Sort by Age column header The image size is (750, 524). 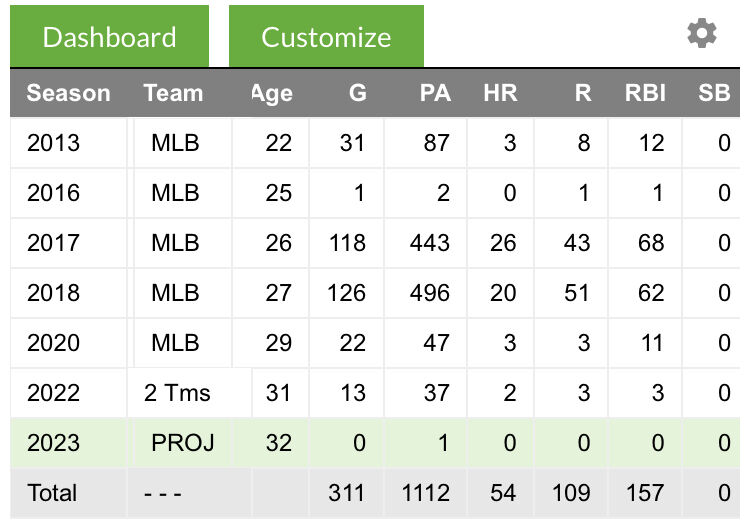pos(271,93)
